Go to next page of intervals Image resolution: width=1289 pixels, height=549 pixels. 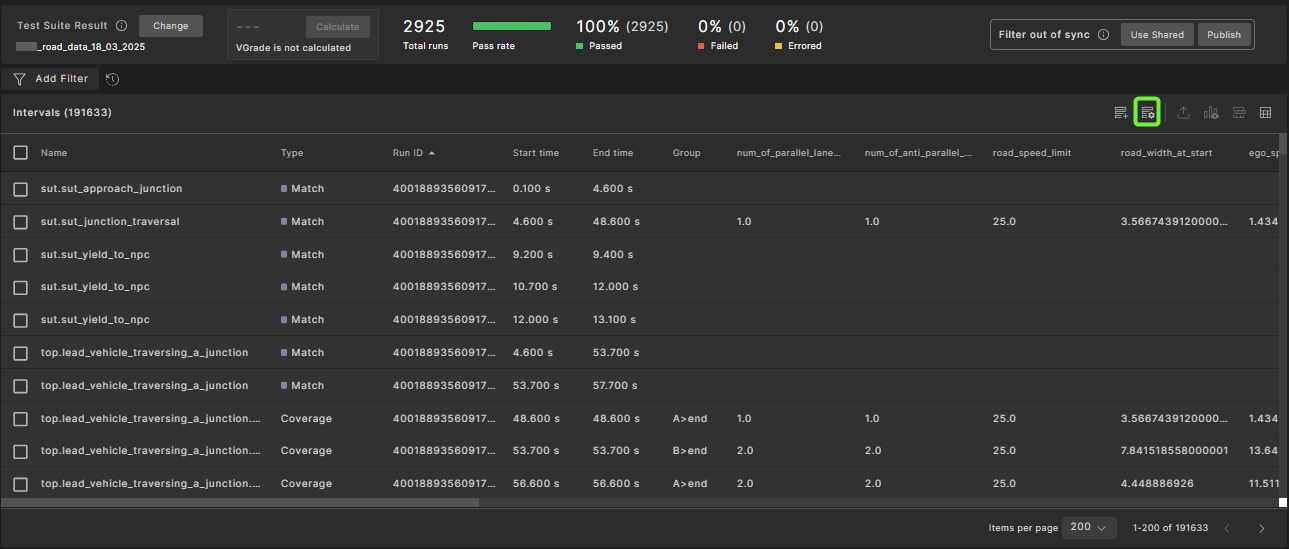click(1261, 528)
